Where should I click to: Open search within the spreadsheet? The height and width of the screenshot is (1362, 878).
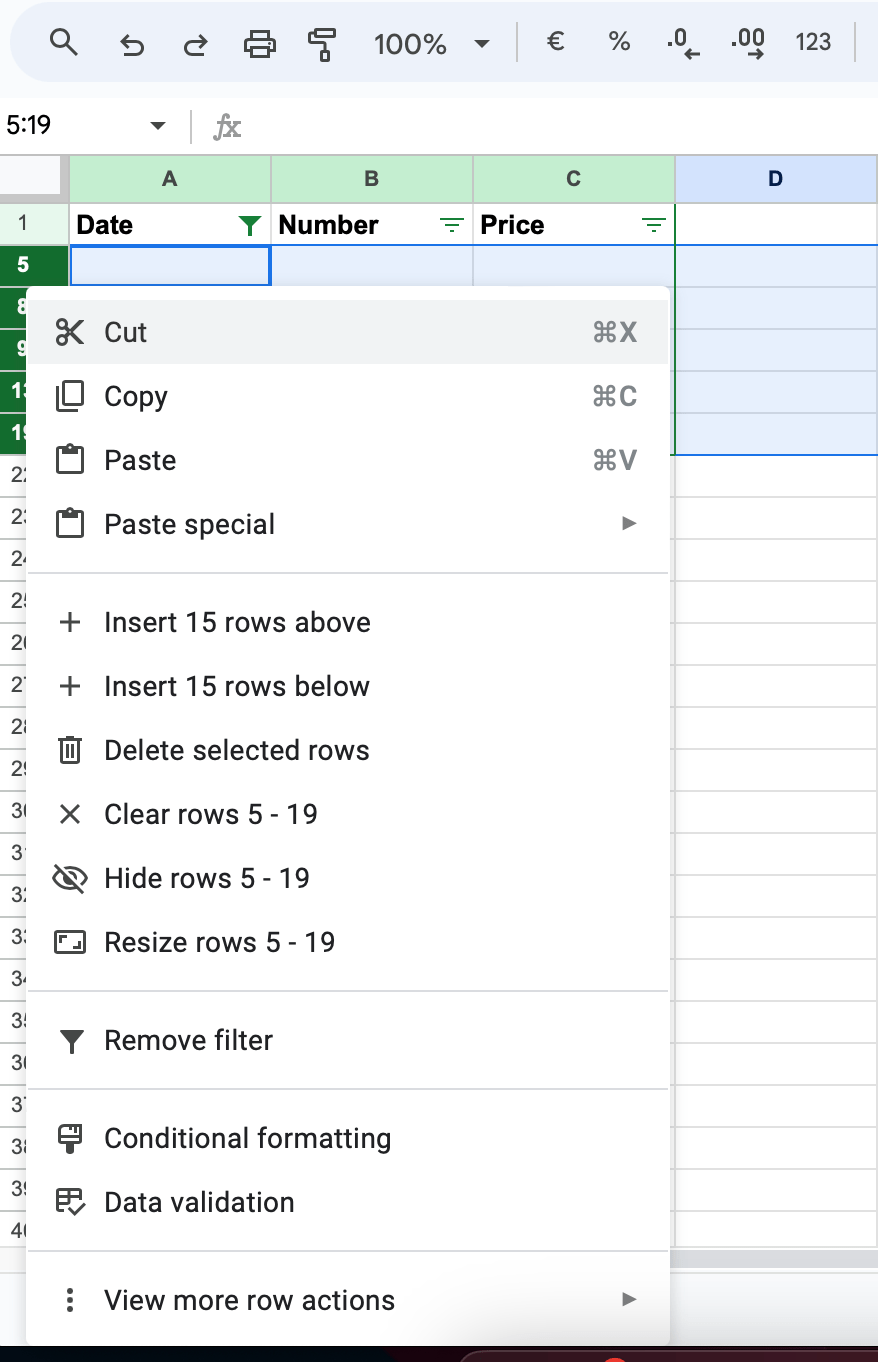point(64,42)
